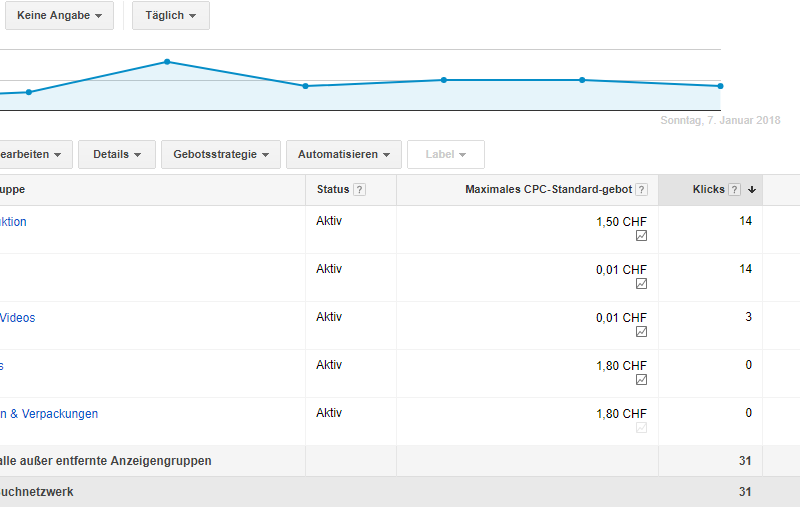Click the disabled Label button

click(x=445, y=154)
